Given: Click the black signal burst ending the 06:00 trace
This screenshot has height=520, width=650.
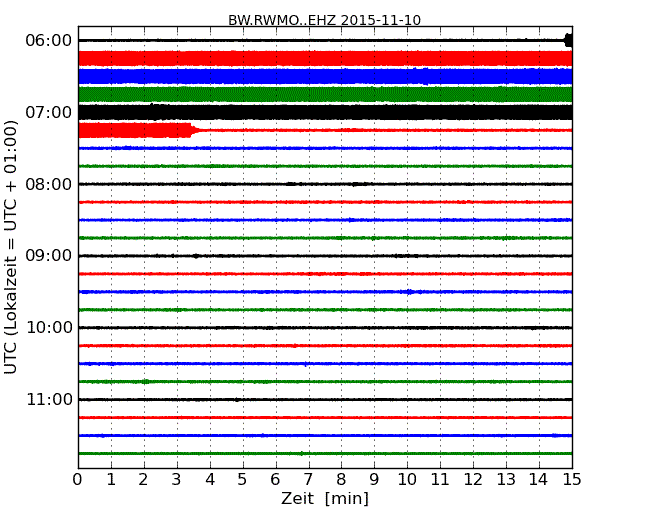Looking at the screenshot, I should click(x=568, y=41).
